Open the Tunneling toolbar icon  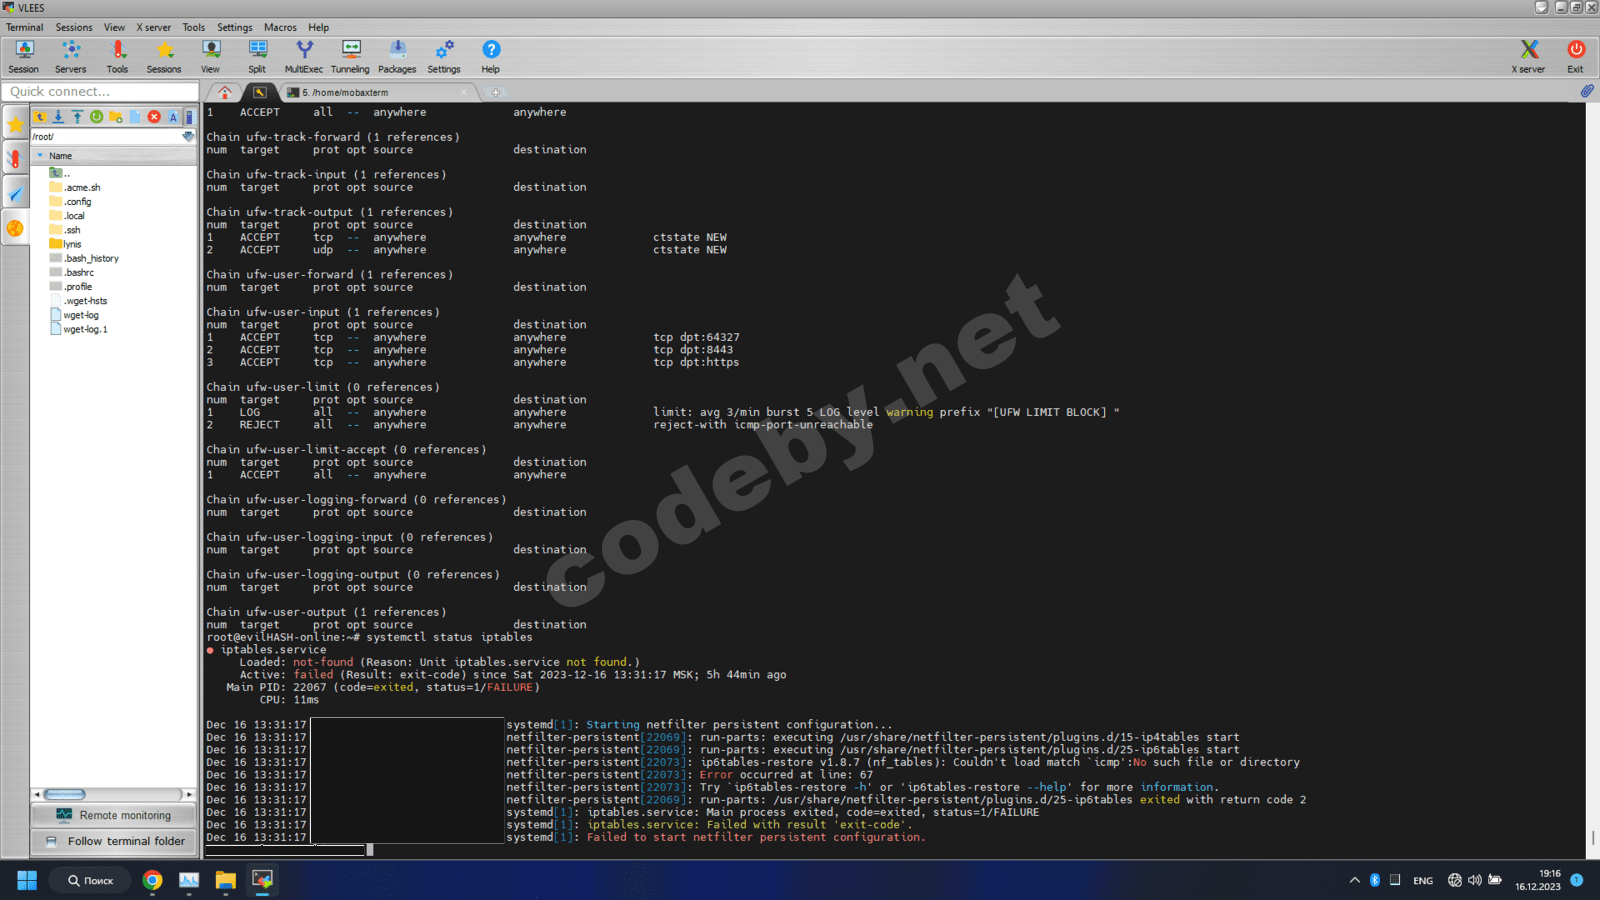pyautogui.click(x=350, y=56)
